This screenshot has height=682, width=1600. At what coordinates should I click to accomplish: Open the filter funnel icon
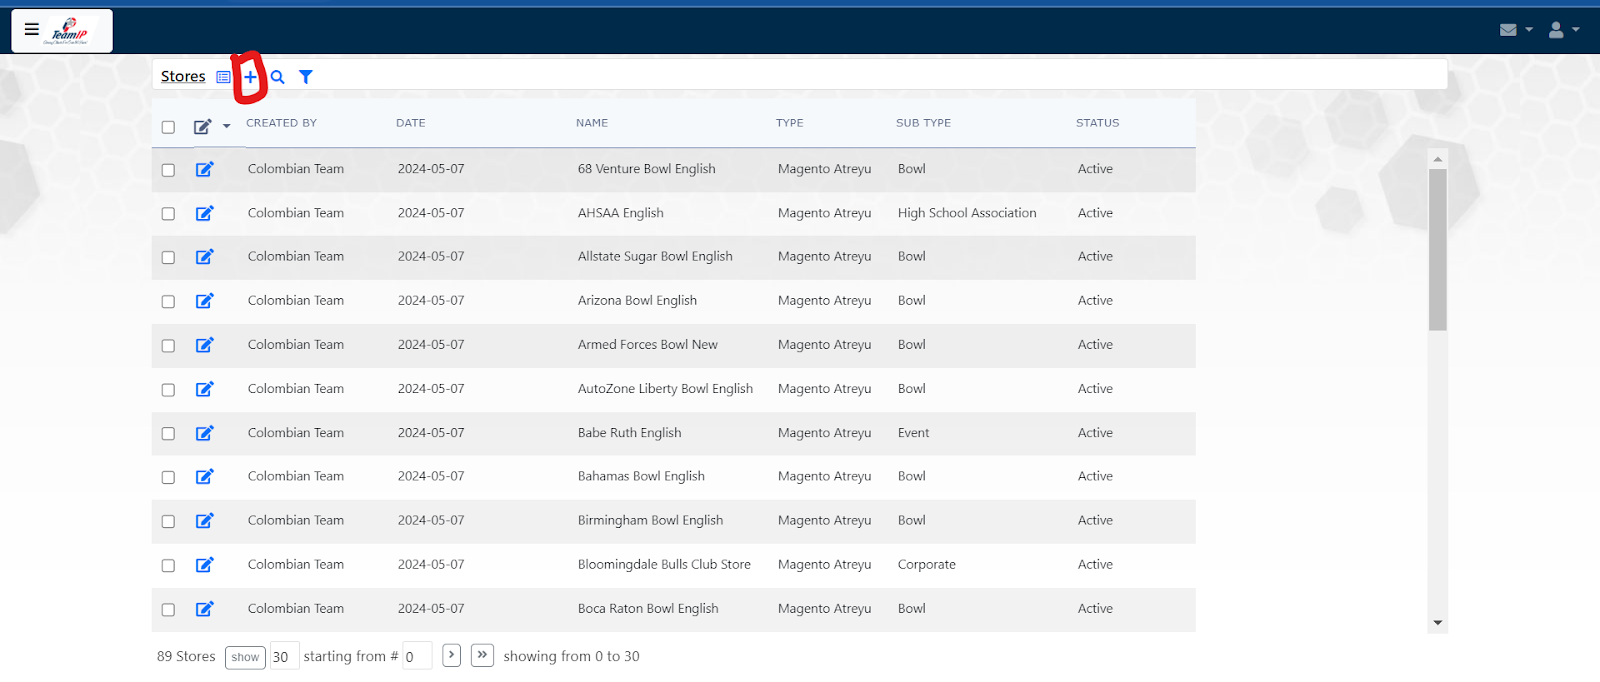click(x=306, y=77)
